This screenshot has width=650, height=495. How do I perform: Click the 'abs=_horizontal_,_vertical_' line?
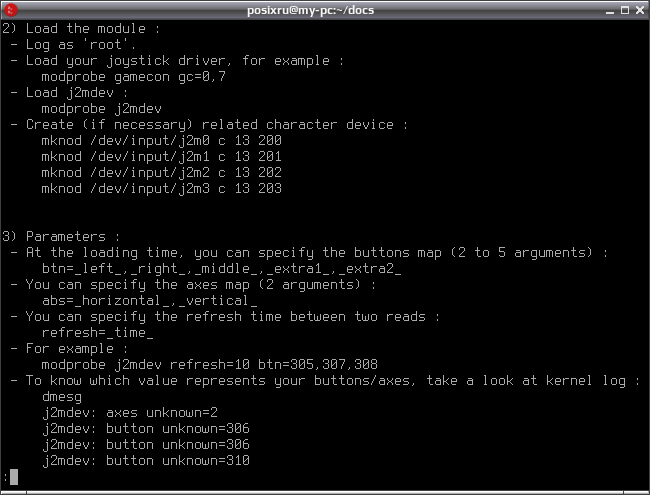click(150, 301)
